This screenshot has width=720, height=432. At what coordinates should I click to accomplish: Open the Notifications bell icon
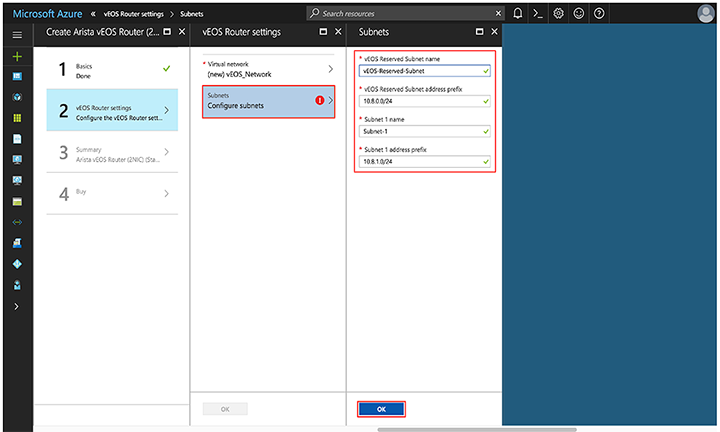pos(518,13)
